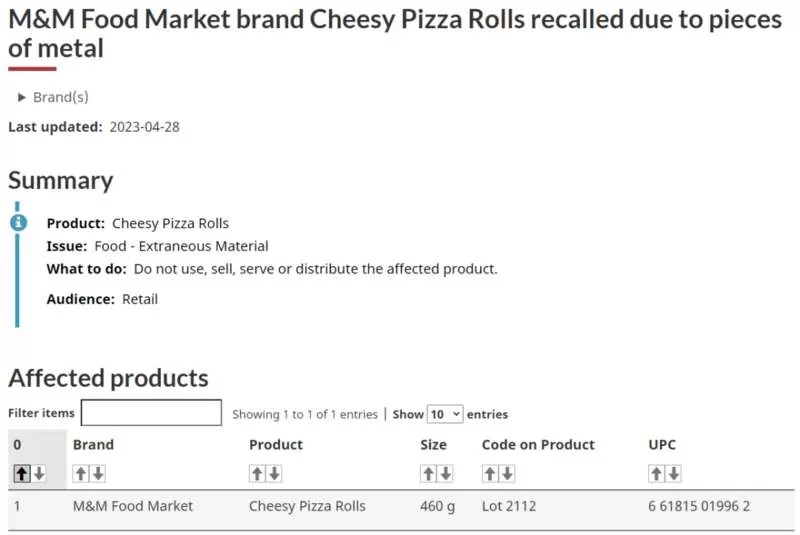Click the Code on Product header

tap(538, 444)
